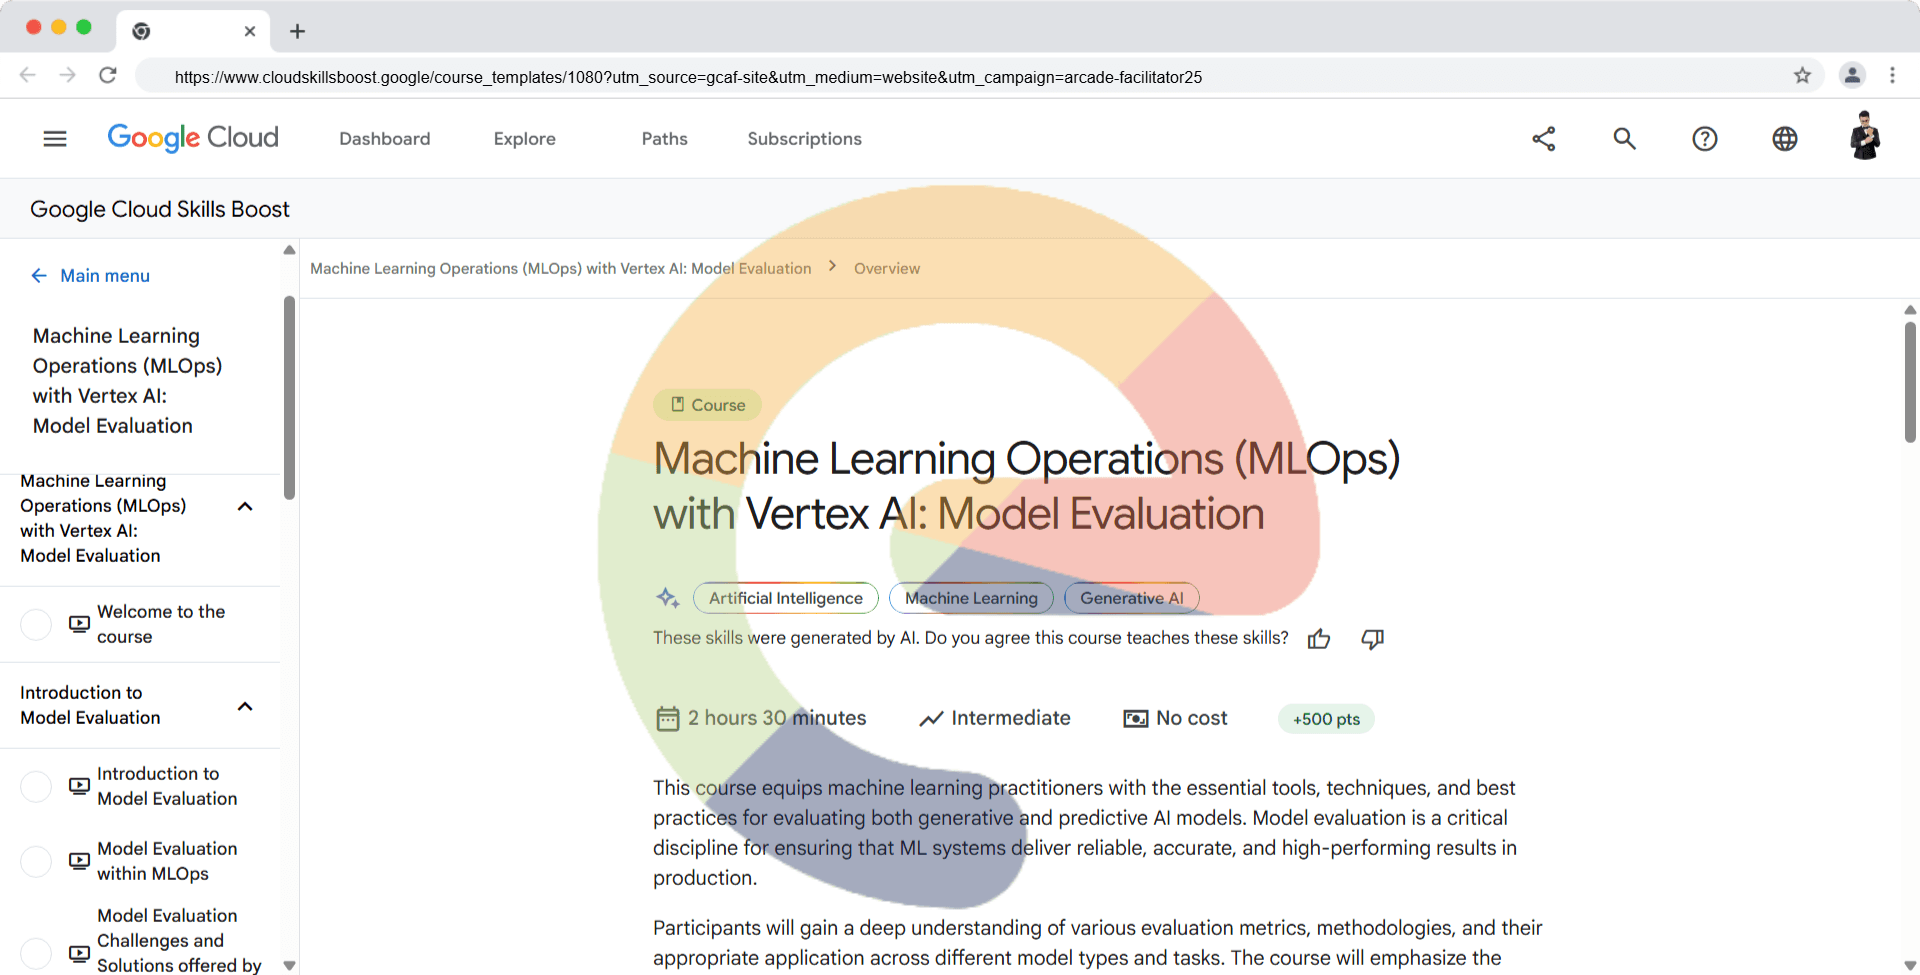The image size is (1920, 975).
Task: Select the Generative AI skill tag
Action: pyautogui.click(x=1131, y=598)
